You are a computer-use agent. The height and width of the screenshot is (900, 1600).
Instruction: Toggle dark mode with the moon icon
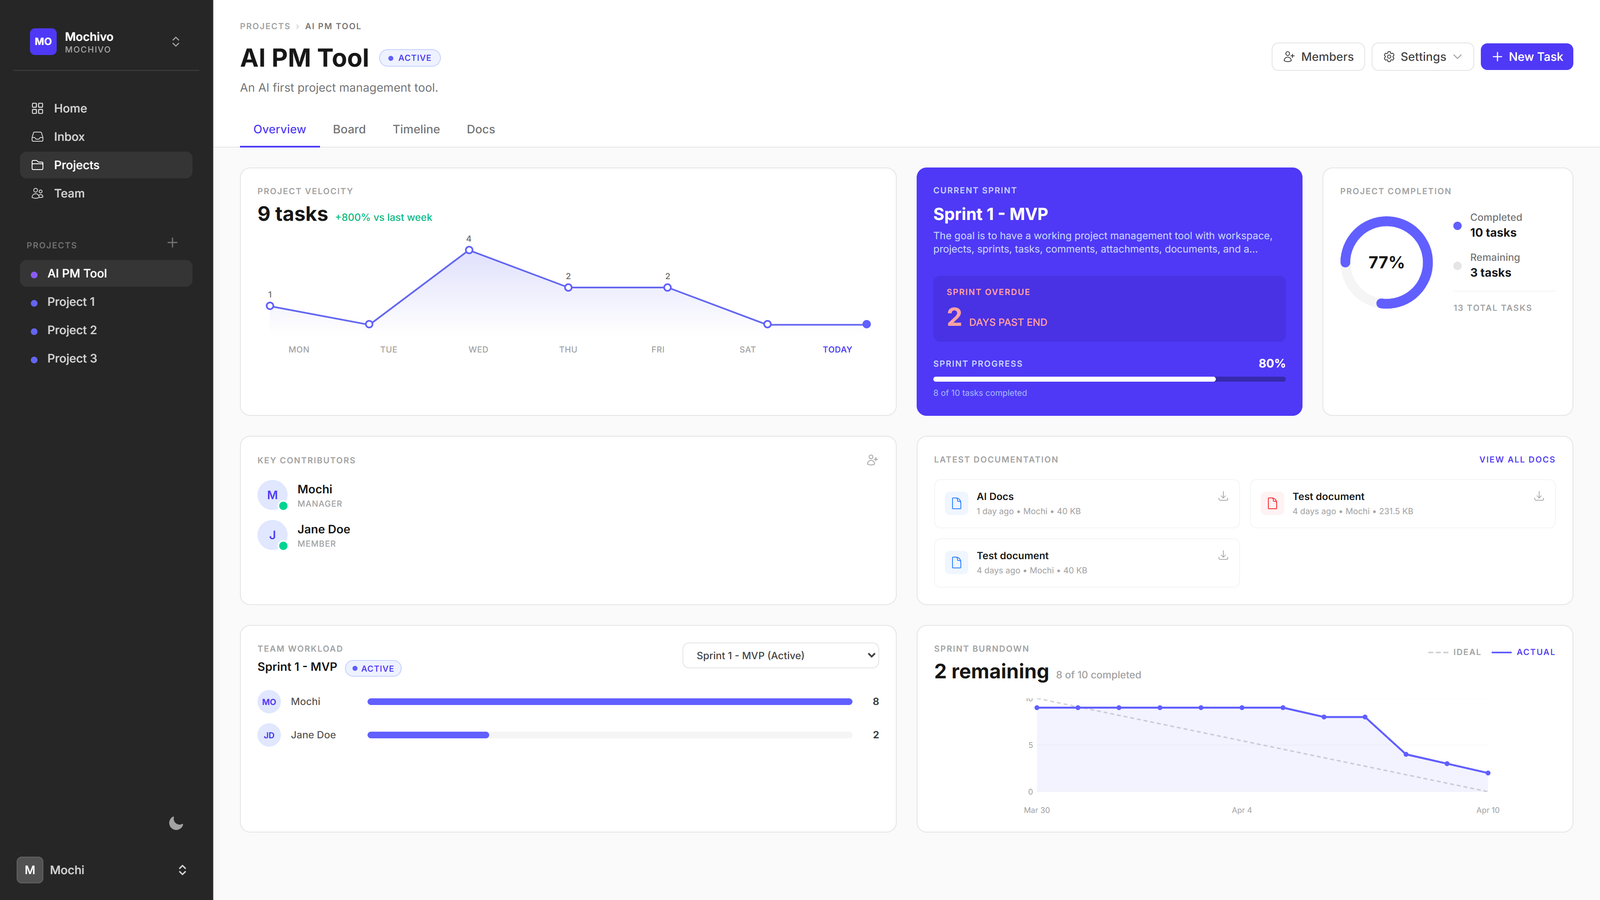(176, 823)
